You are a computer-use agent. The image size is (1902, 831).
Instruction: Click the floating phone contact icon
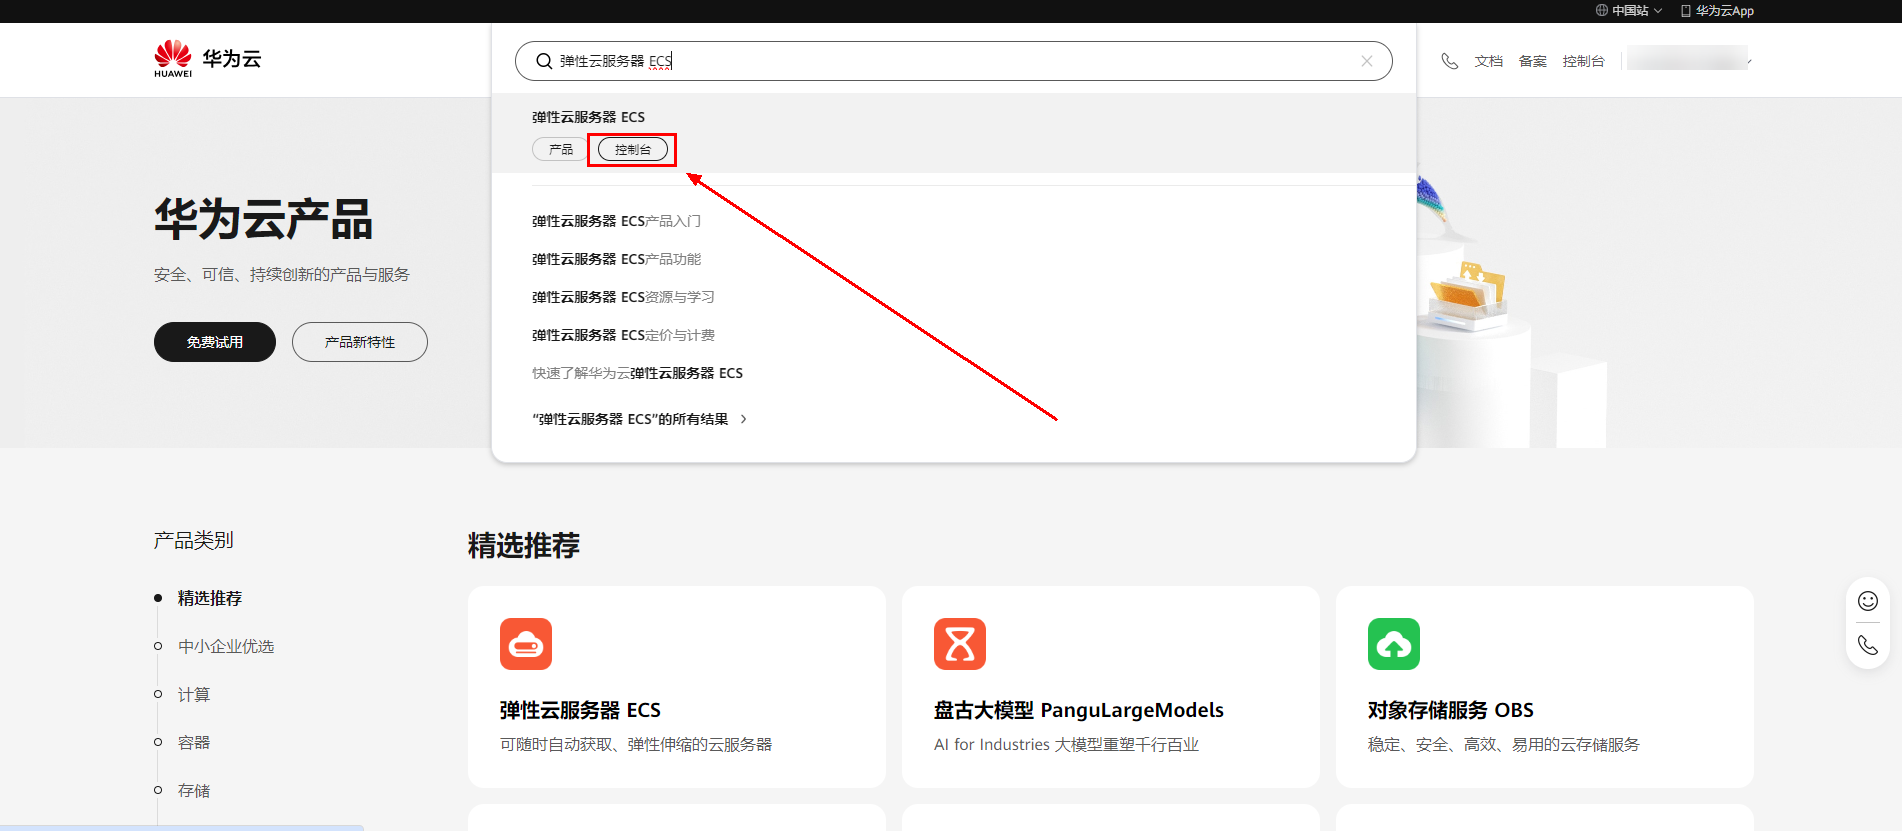pyautogui.click(x=1868, y=645)
